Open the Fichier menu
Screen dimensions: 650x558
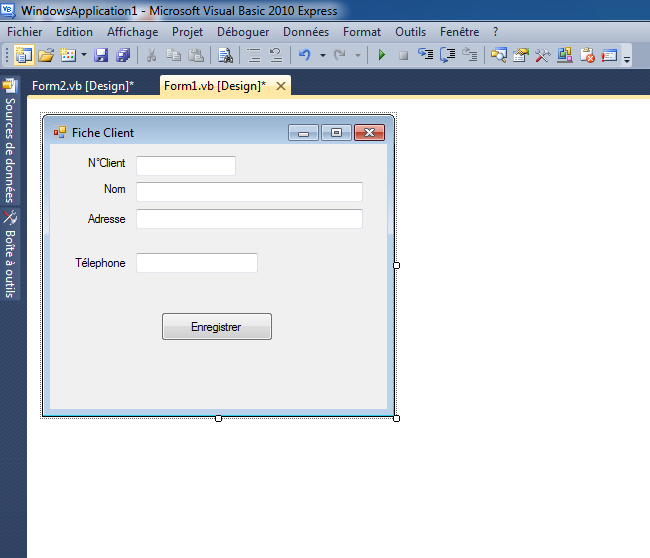tap(24, 32)
